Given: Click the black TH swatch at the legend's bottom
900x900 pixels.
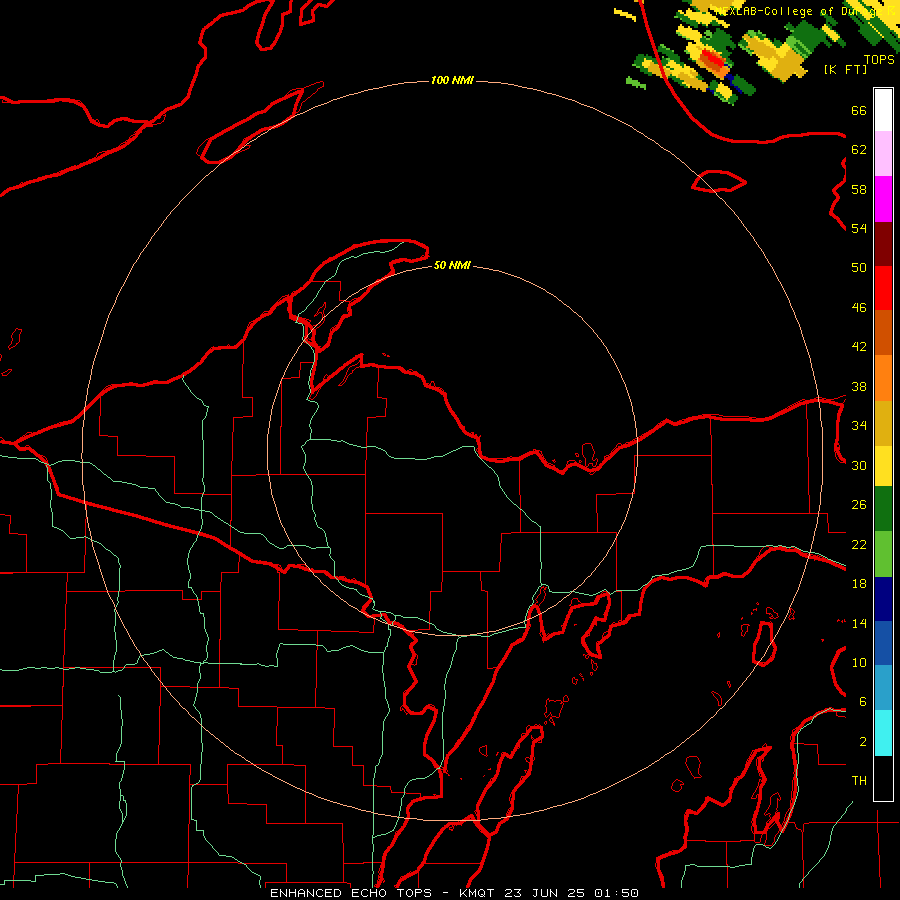Looking at the screenshot, I should [883, 778].
